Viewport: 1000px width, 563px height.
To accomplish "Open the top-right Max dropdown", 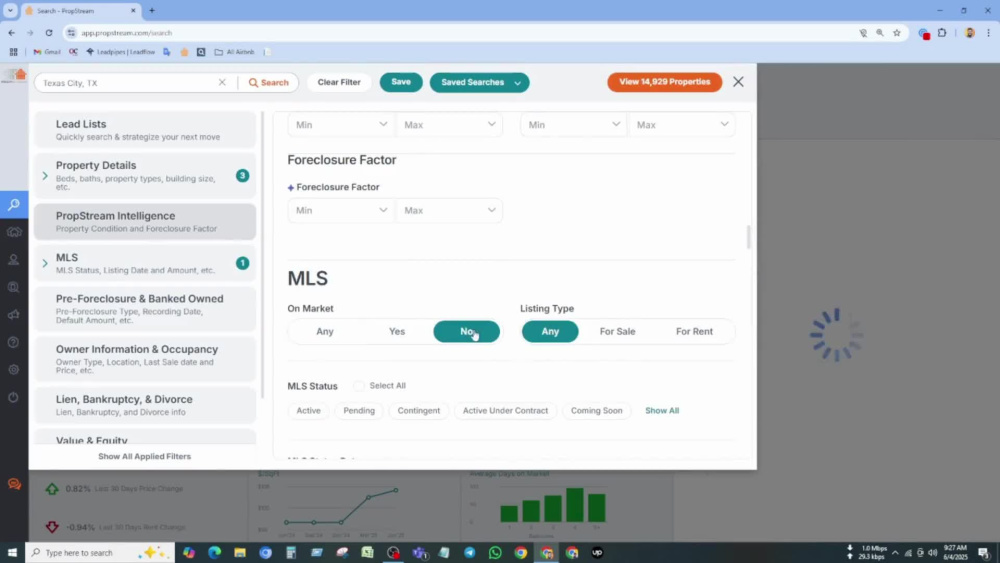I will coord(682,124).
